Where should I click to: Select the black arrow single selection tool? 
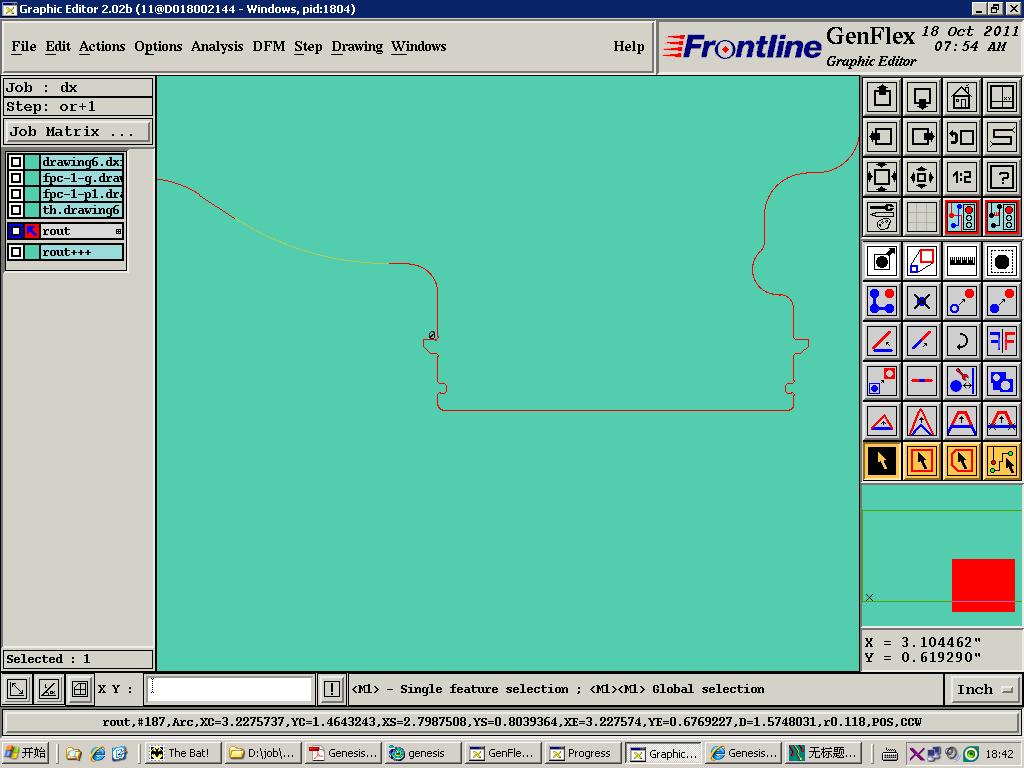pos(882,461)
